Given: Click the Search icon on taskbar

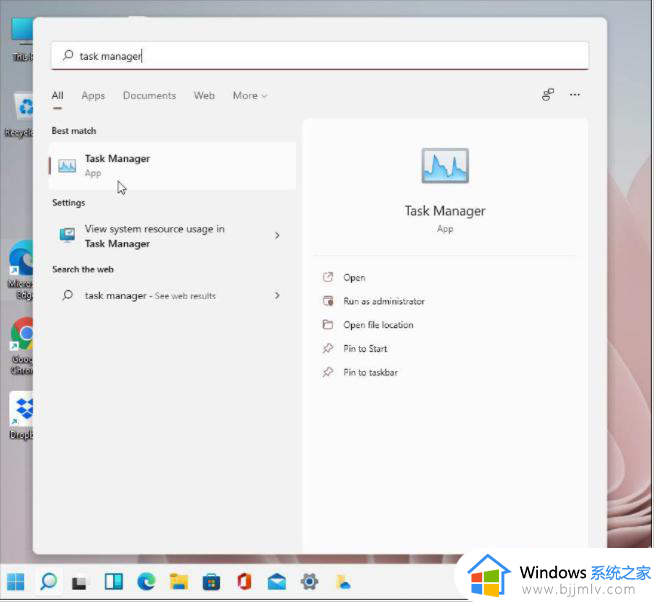Looking at the screenshot, I should click(x=49, y=582).
